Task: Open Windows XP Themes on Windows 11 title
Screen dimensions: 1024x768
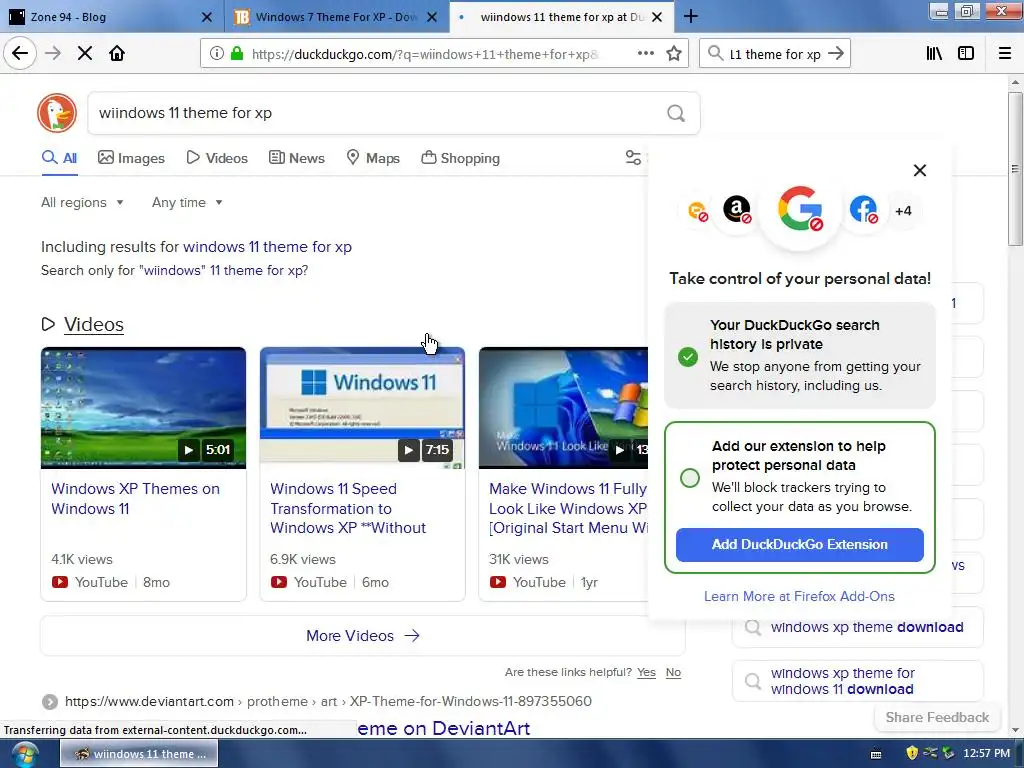Action: click(135, 499)
